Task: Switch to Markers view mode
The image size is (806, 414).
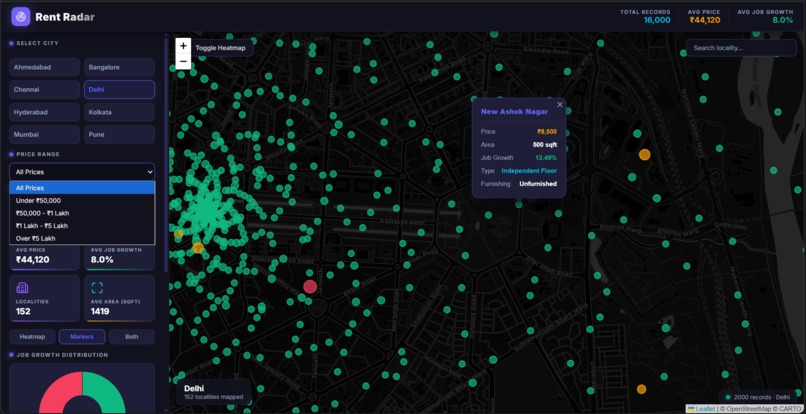Action: 82,337
